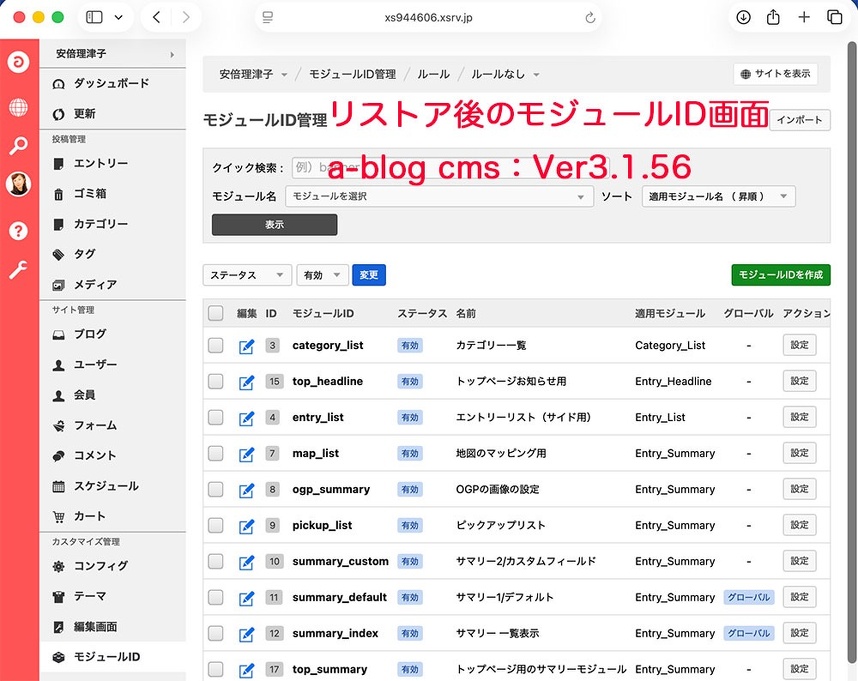Click edit icon for summary_default row
Image resolution: width=858 pixels, height=681 pixels.
click(x=247, y=598)
